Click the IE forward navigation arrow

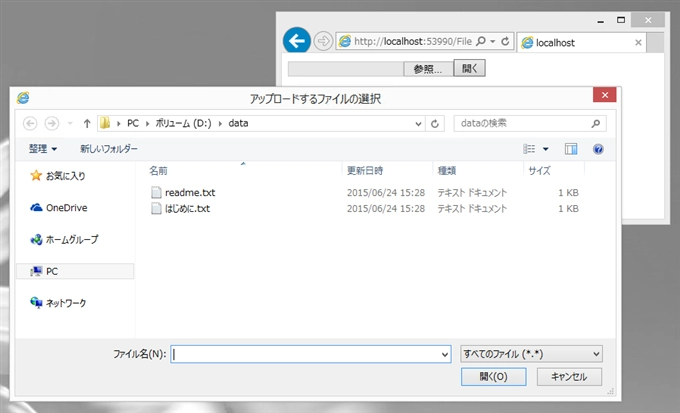coord(323,41)
